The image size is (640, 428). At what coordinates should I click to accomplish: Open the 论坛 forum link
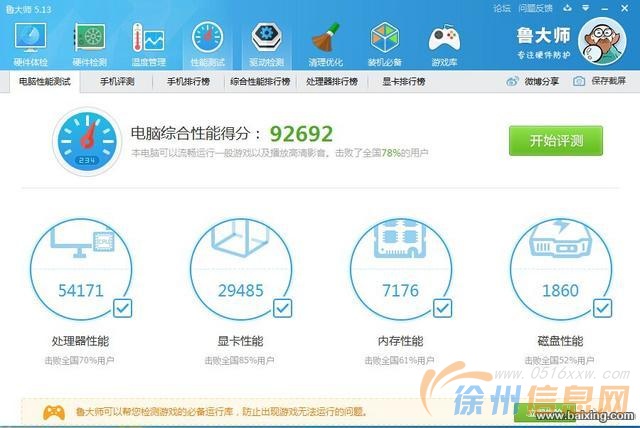pyautogui.click(x=502, y=8)
